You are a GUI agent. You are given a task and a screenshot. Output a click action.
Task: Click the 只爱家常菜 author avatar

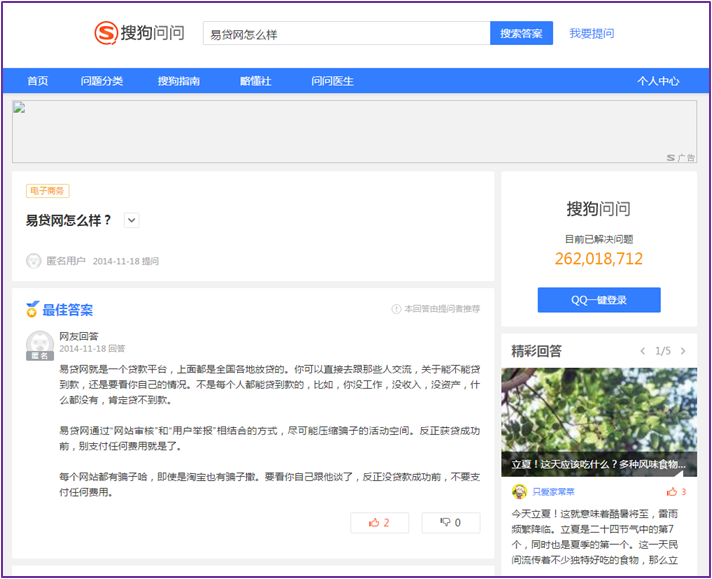coord(519,491)
